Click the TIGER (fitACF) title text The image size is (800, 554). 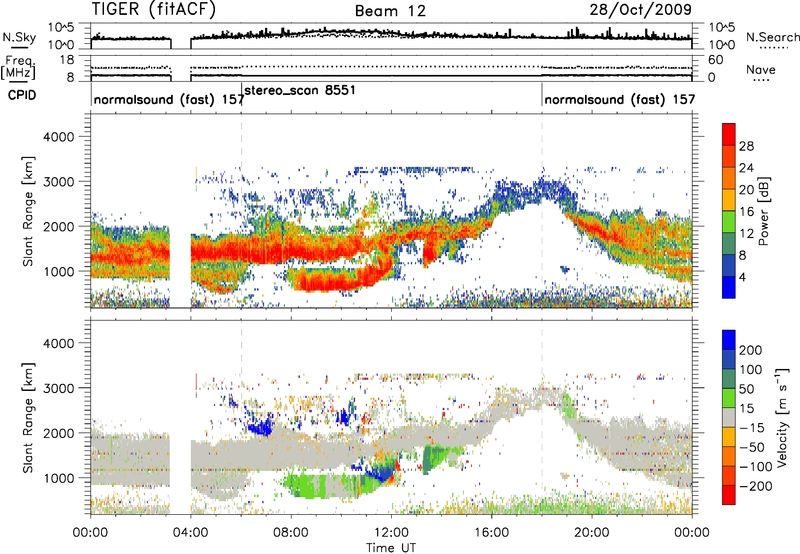click(154, 9)
